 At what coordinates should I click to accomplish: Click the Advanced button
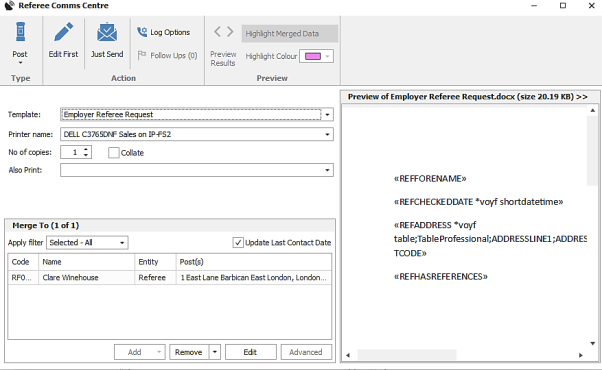point(306,352)
